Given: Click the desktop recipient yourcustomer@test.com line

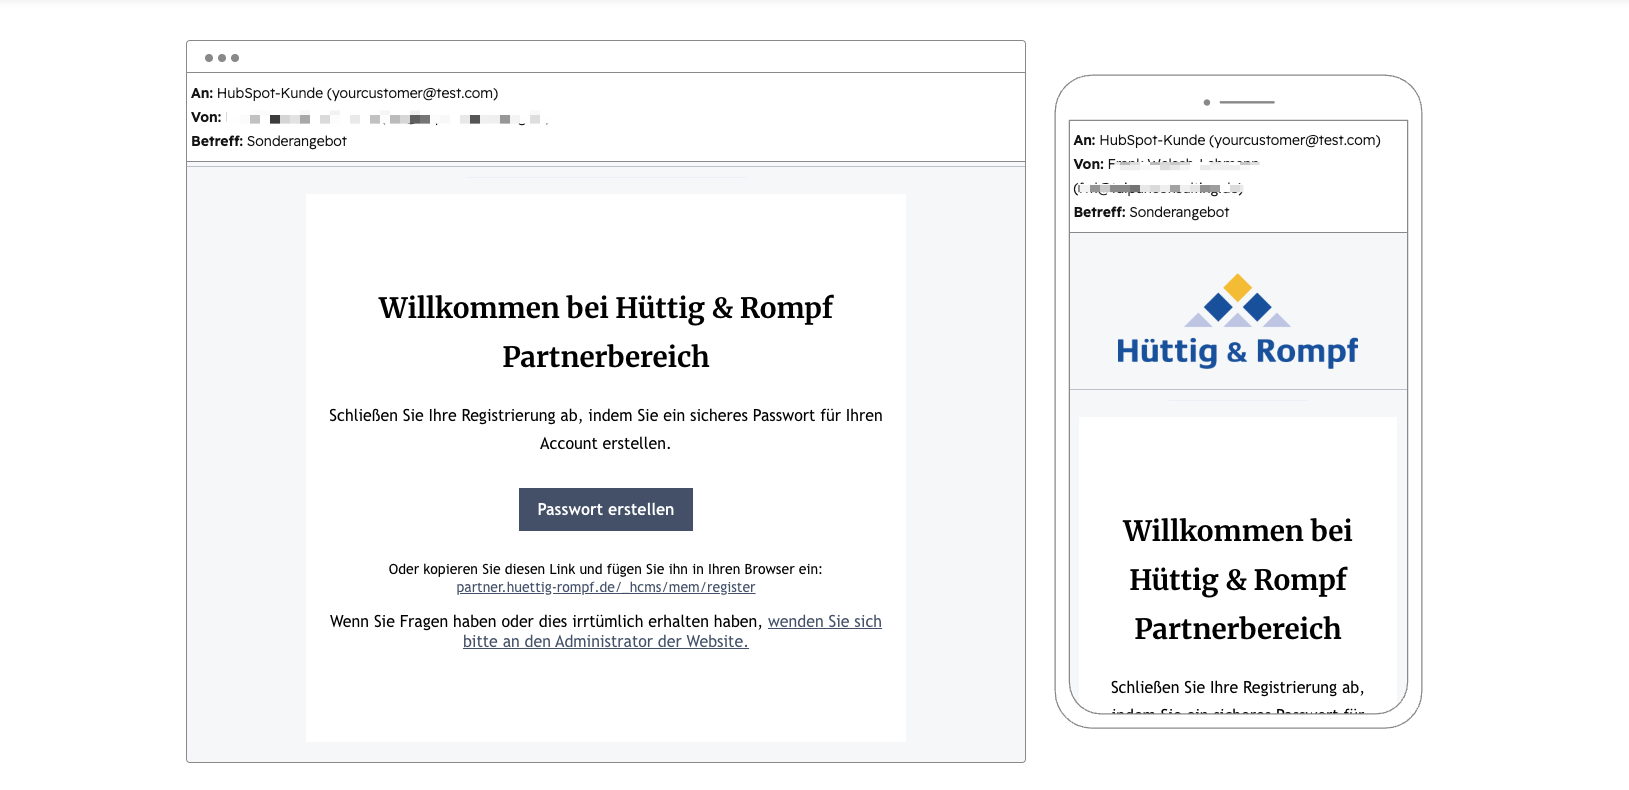Looking at the screenshot, I should tap(344, 93).
